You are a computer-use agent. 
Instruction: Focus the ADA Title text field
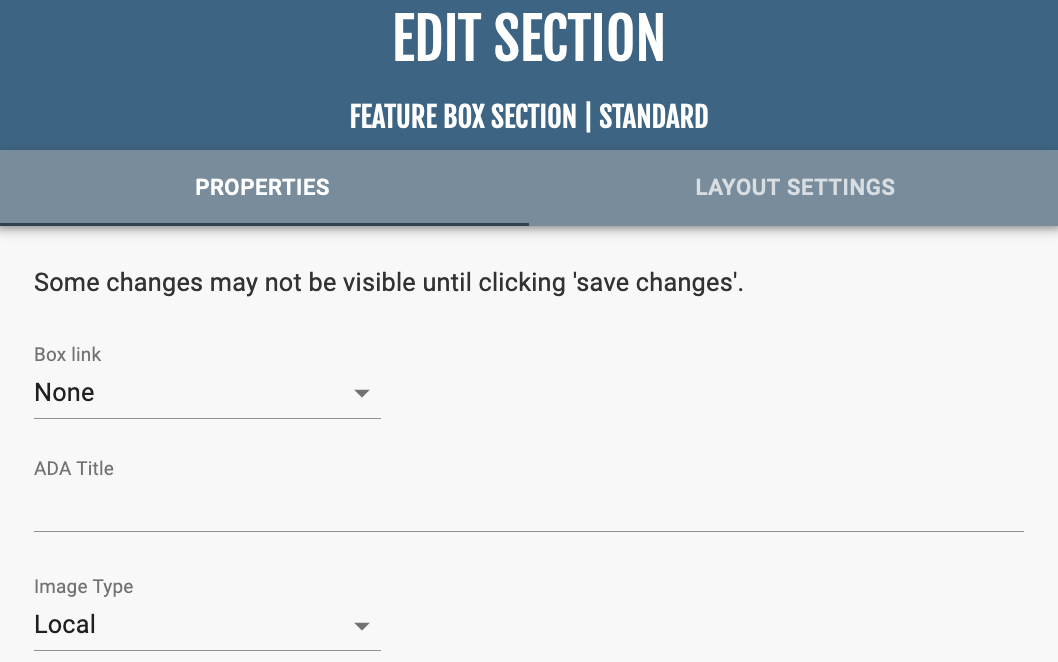coord(528,508)
